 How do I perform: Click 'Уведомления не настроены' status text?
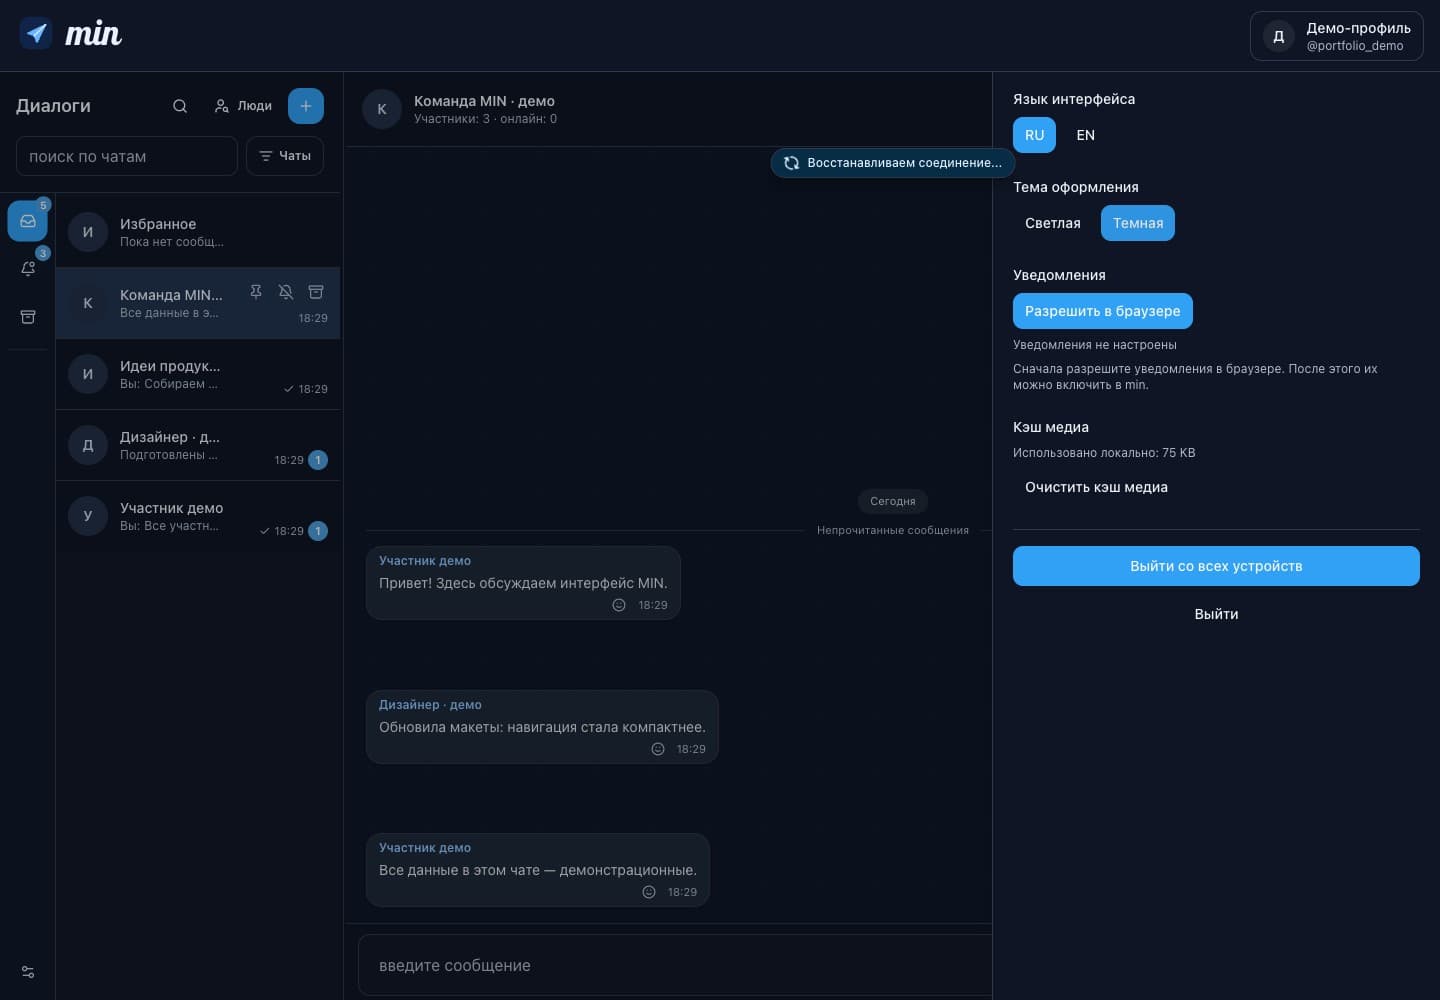[x=1095, y=345]
